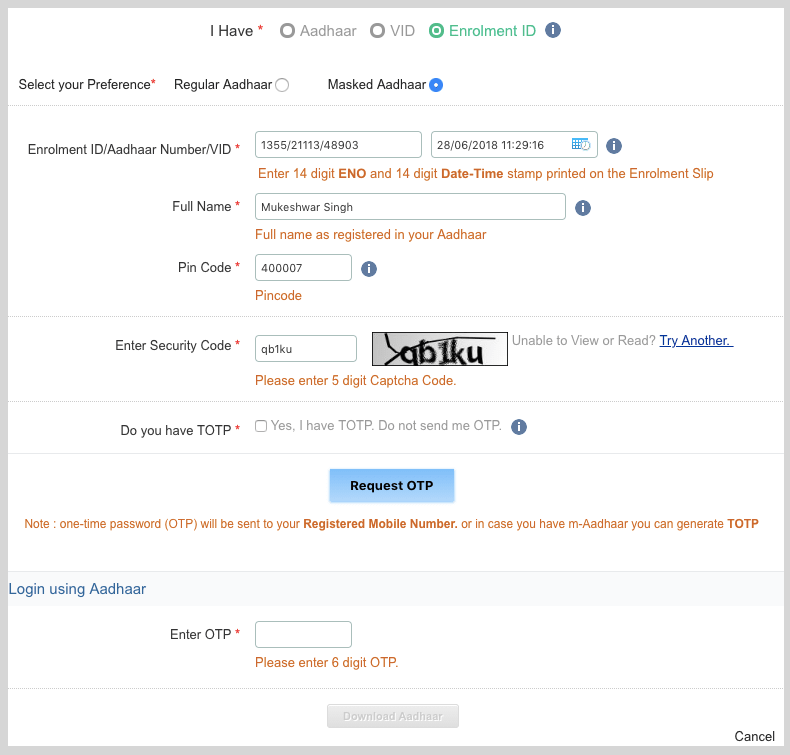Click 'Full name as registered in your Aadhaar' hint
This screenshot has height=755, width=790.
[370, 235]
